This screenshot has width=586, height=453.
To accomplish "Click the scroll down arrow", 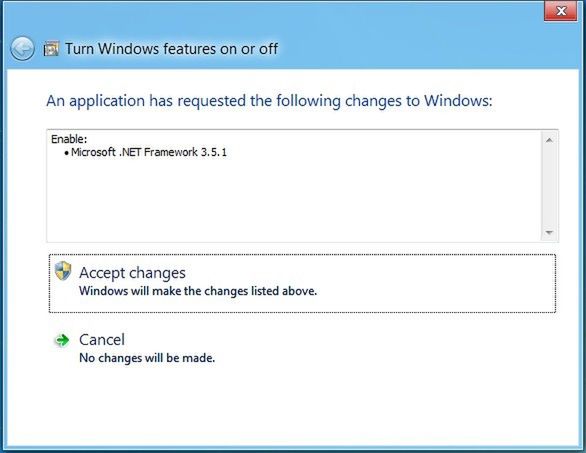I will point(549,232).
